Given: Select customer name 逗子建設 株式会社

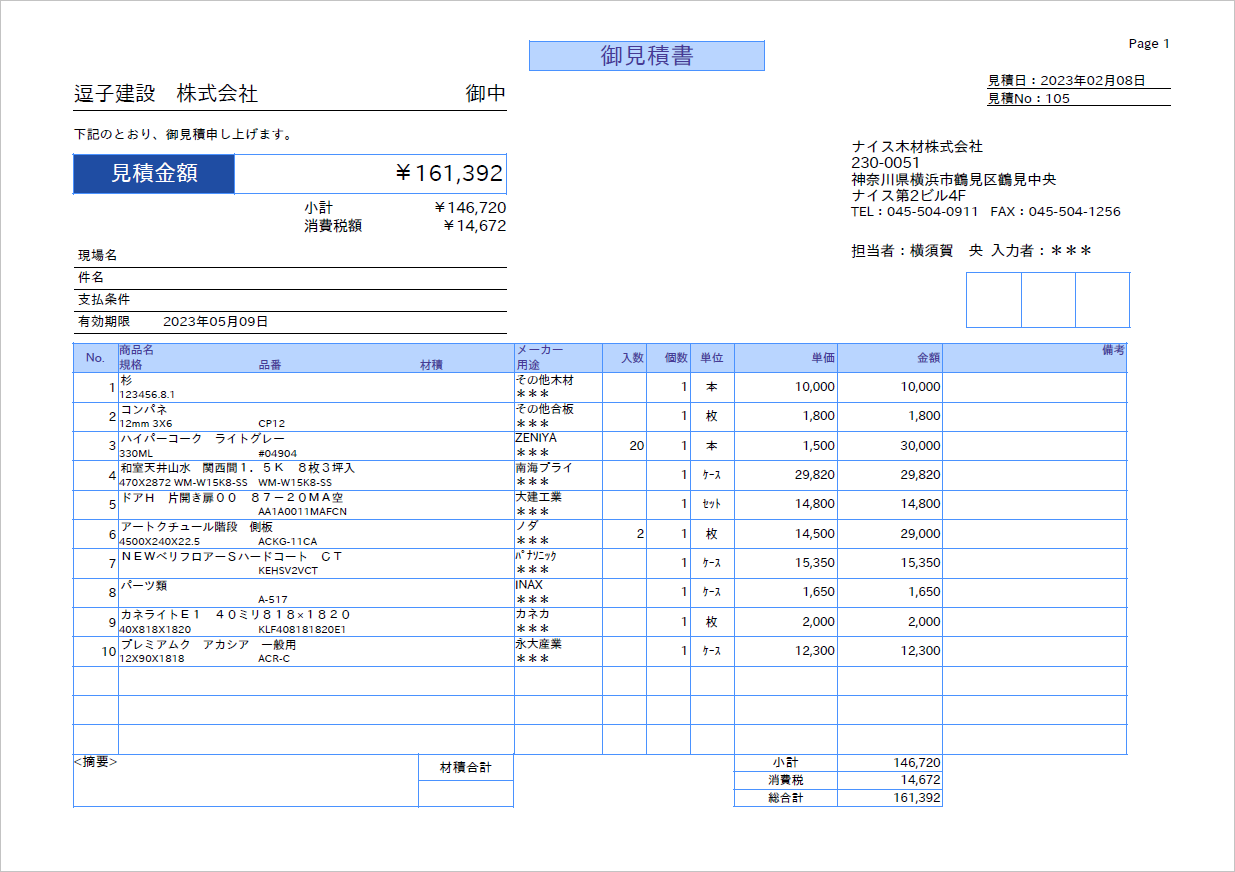Looking at the screenshot, I should [166, 94].
